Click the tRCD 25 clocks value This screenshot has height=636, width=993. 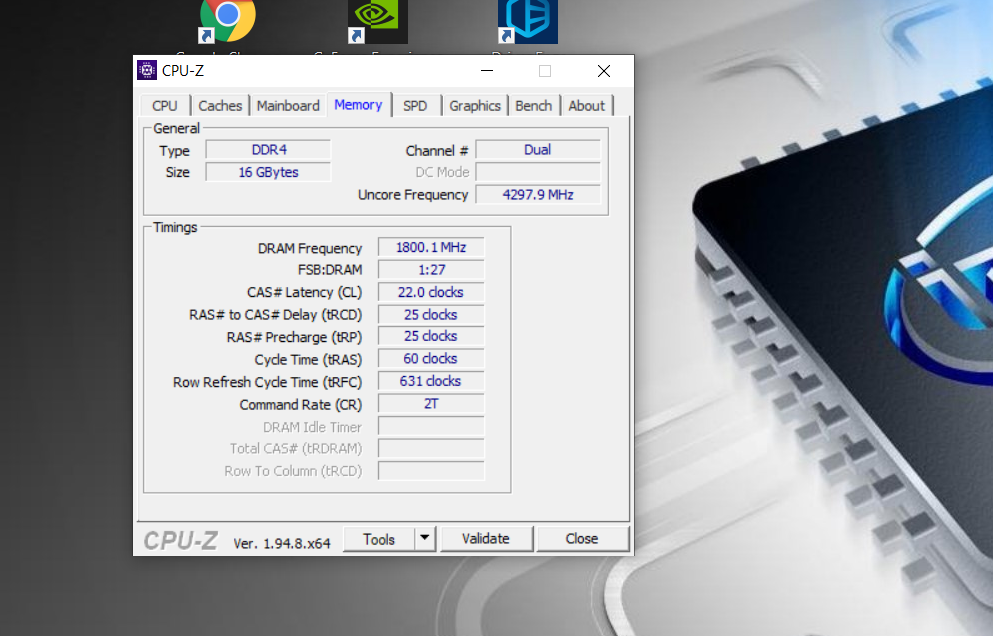(x=431, y=315)
